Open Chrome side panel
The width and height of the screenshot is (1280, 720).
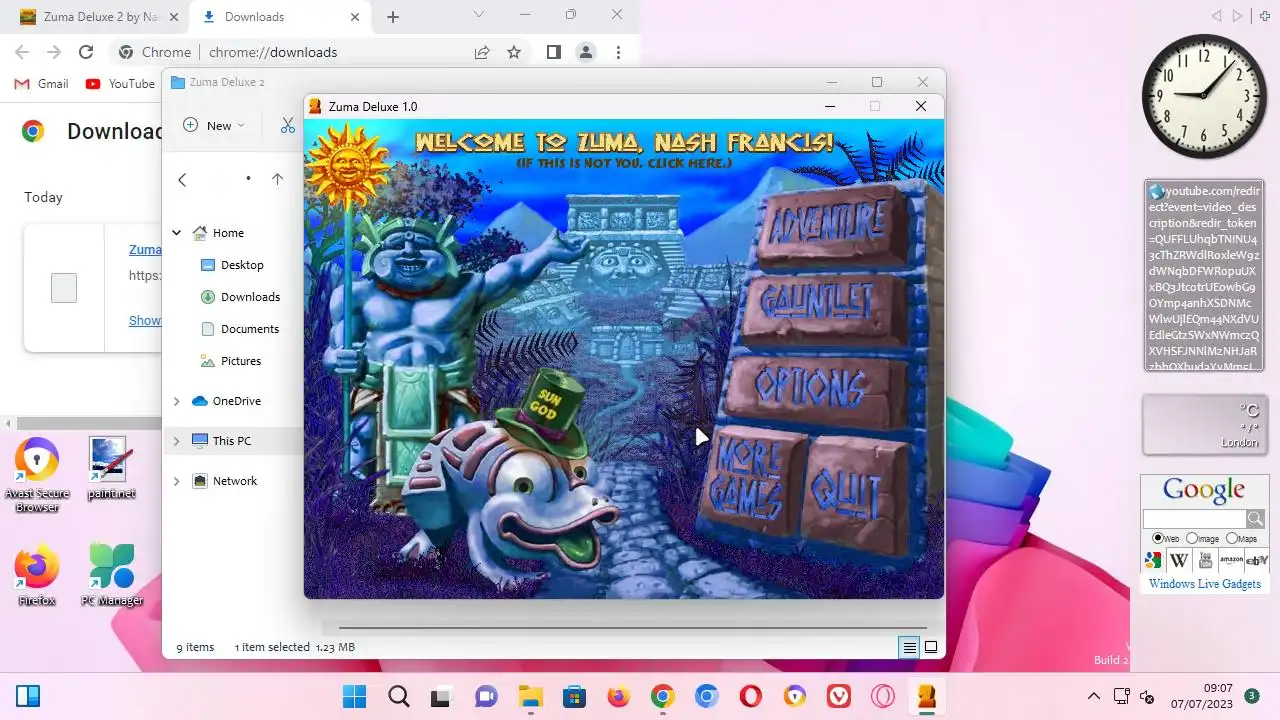point(554,52)
